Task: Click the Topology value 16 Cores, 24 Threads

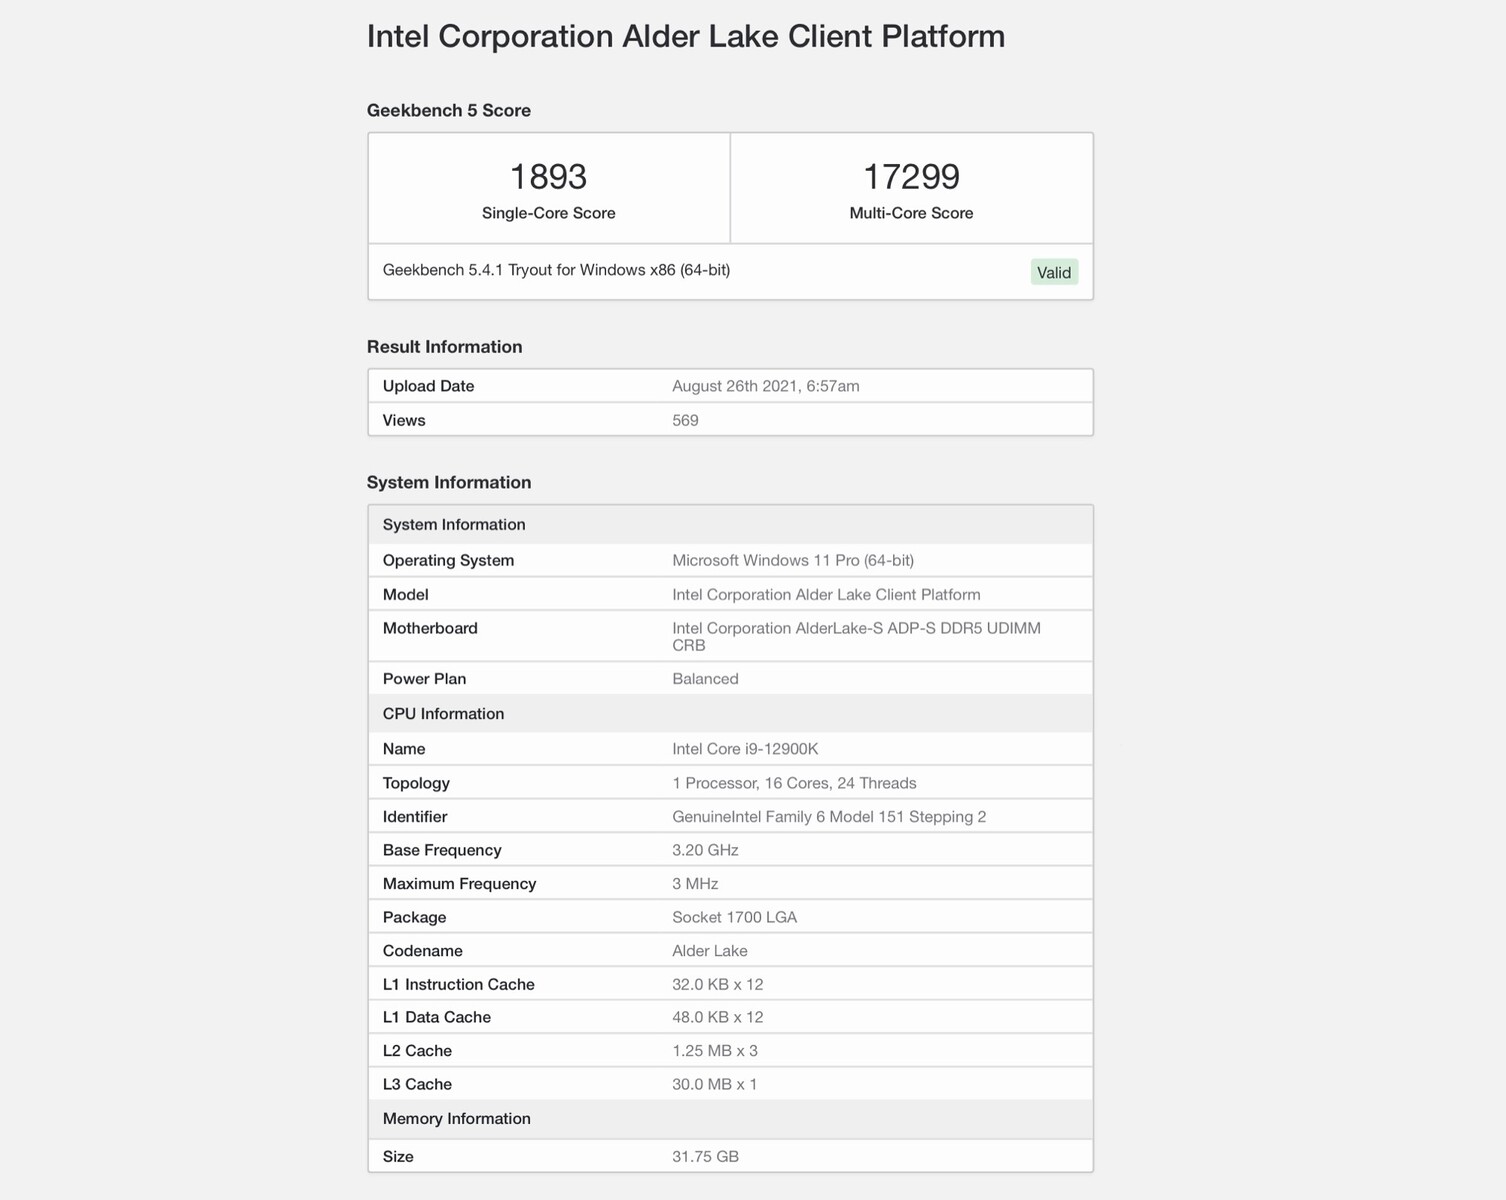Action: [794, 783]
